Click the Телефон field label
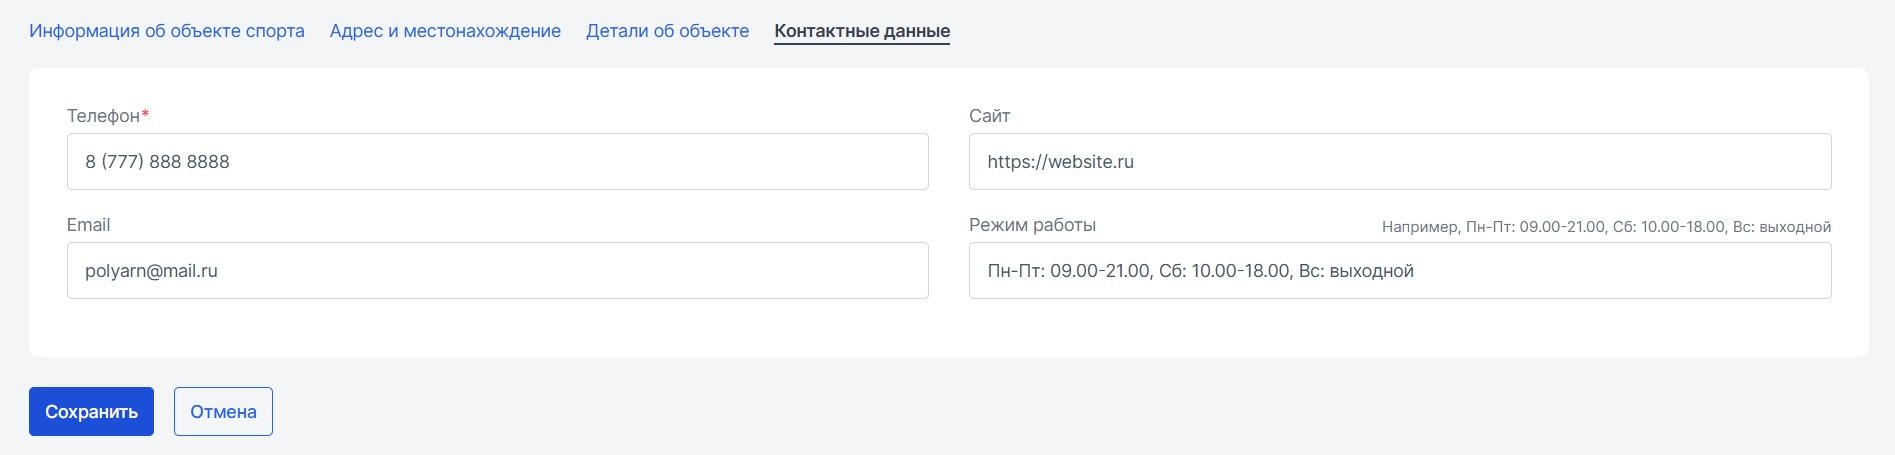Viewport: 1895px width, 455px height. [x=103, y=116]
